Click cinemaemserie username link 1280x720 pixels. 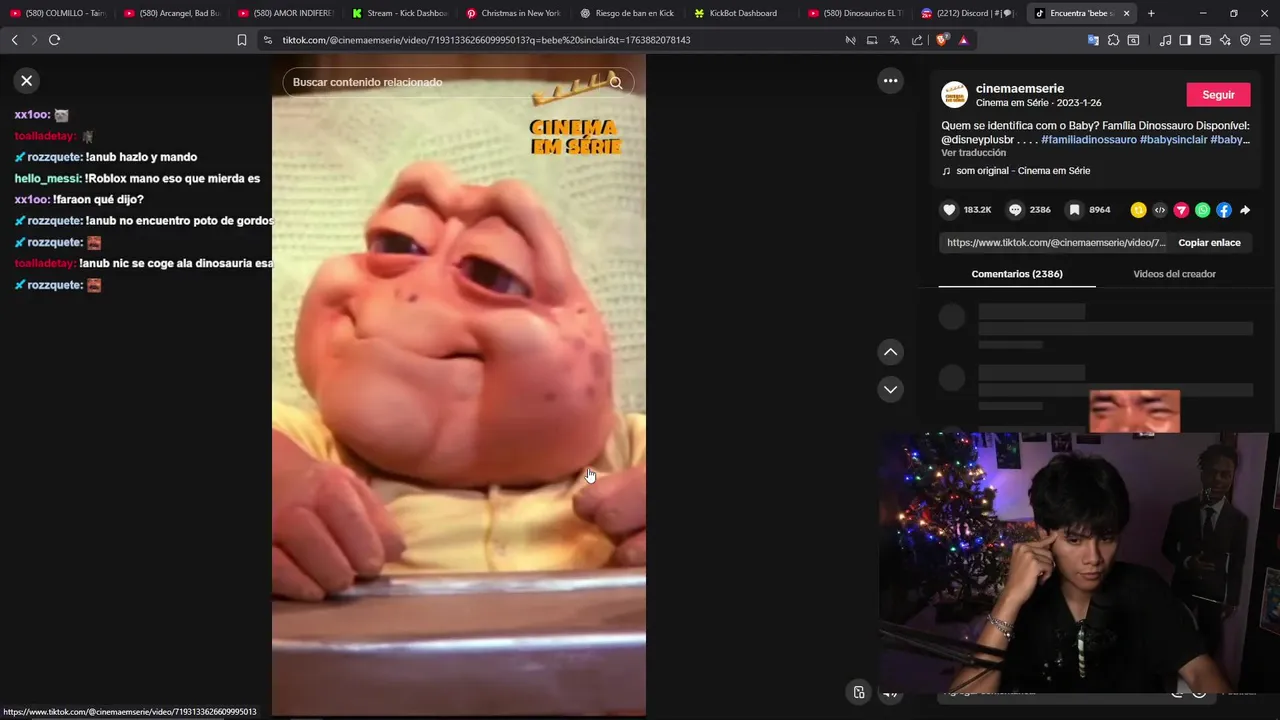click(1020, 88)
